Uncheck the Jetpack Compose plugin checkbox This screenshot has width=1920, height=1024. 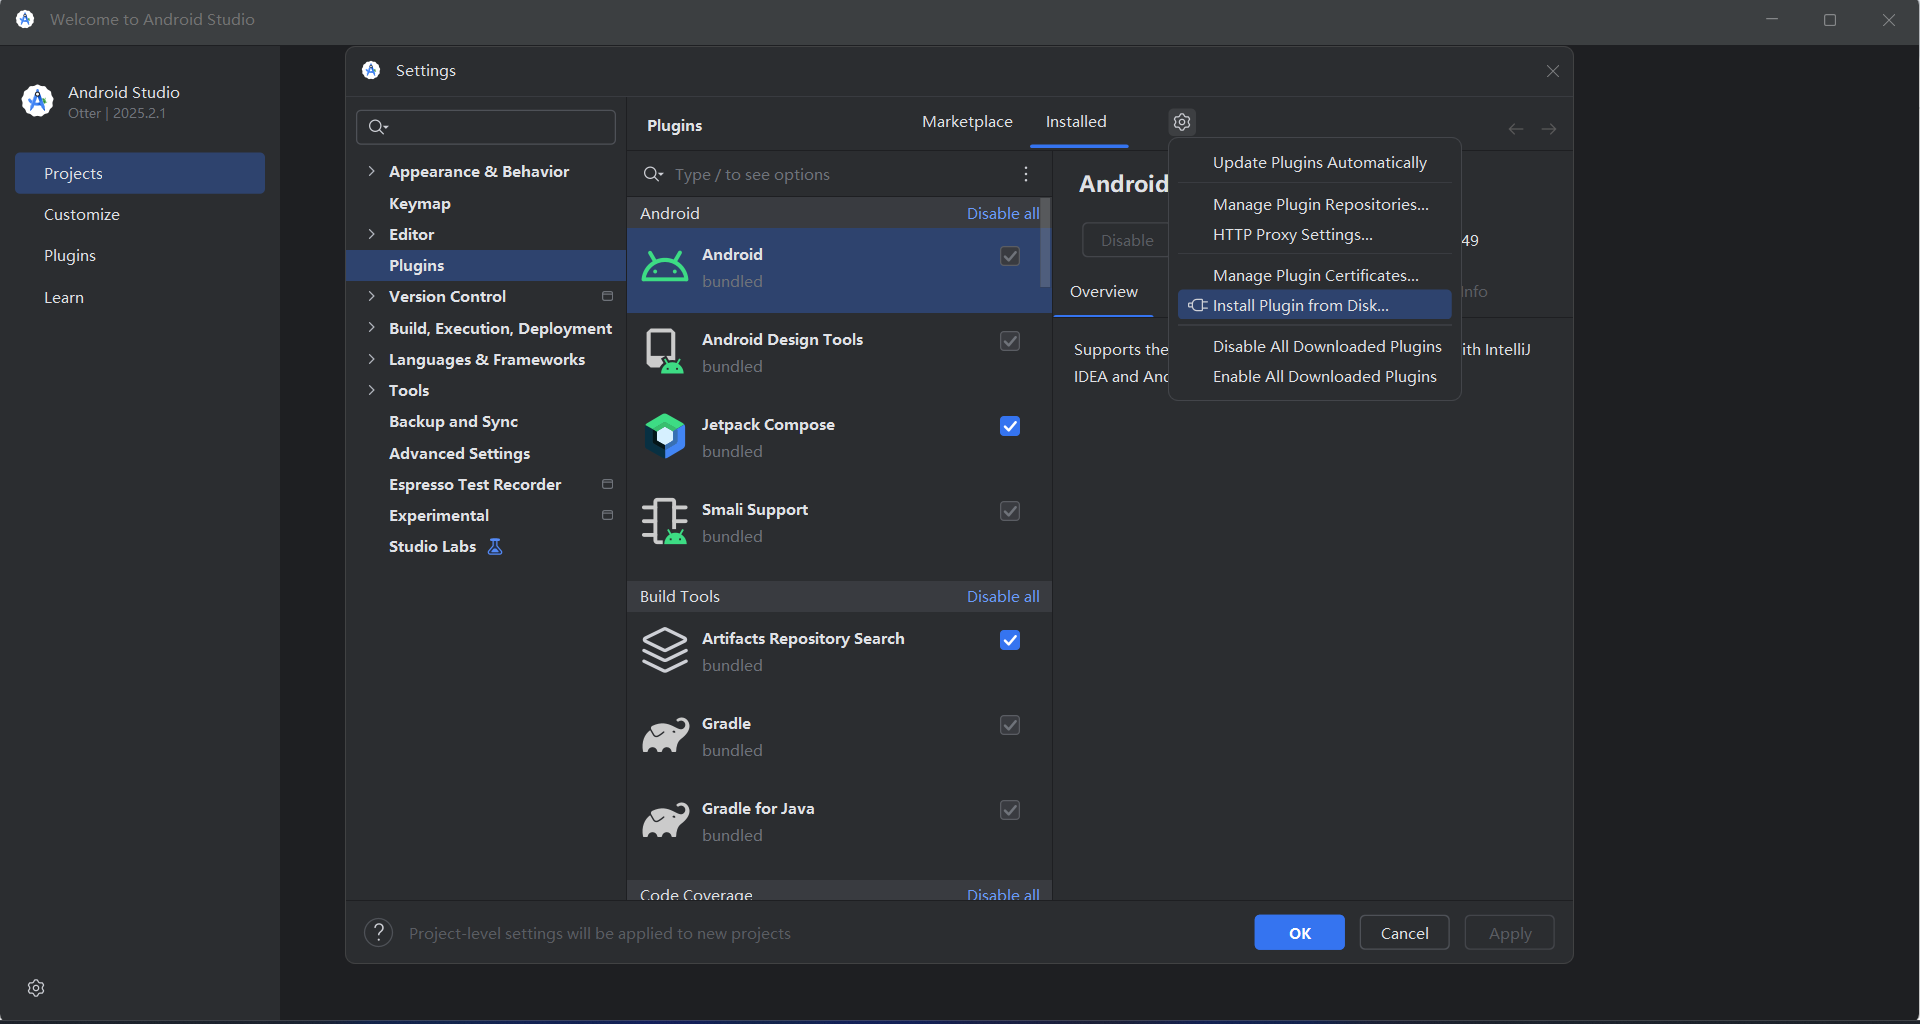click(x=1010, y=426)
